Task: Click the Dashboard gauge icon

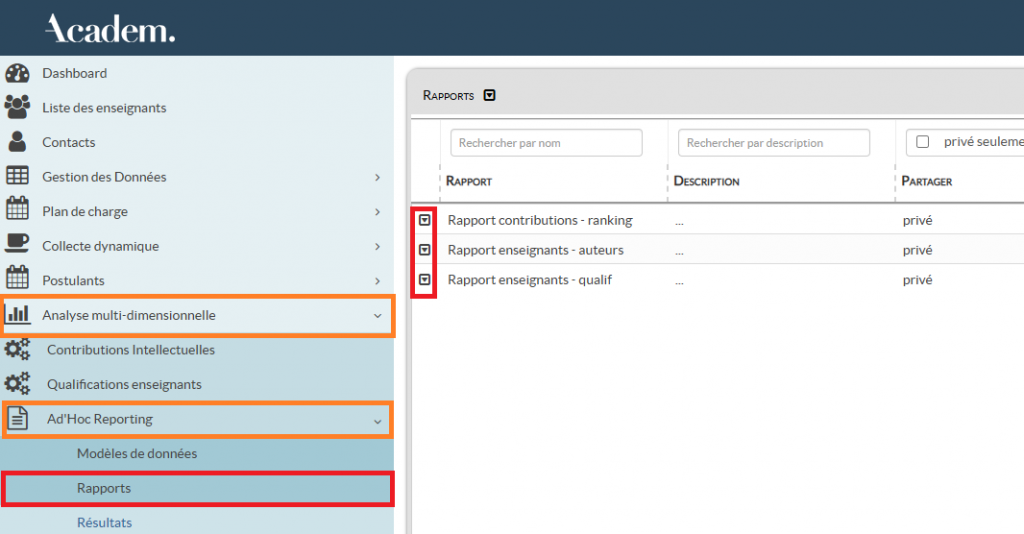Action: (17, 73)
